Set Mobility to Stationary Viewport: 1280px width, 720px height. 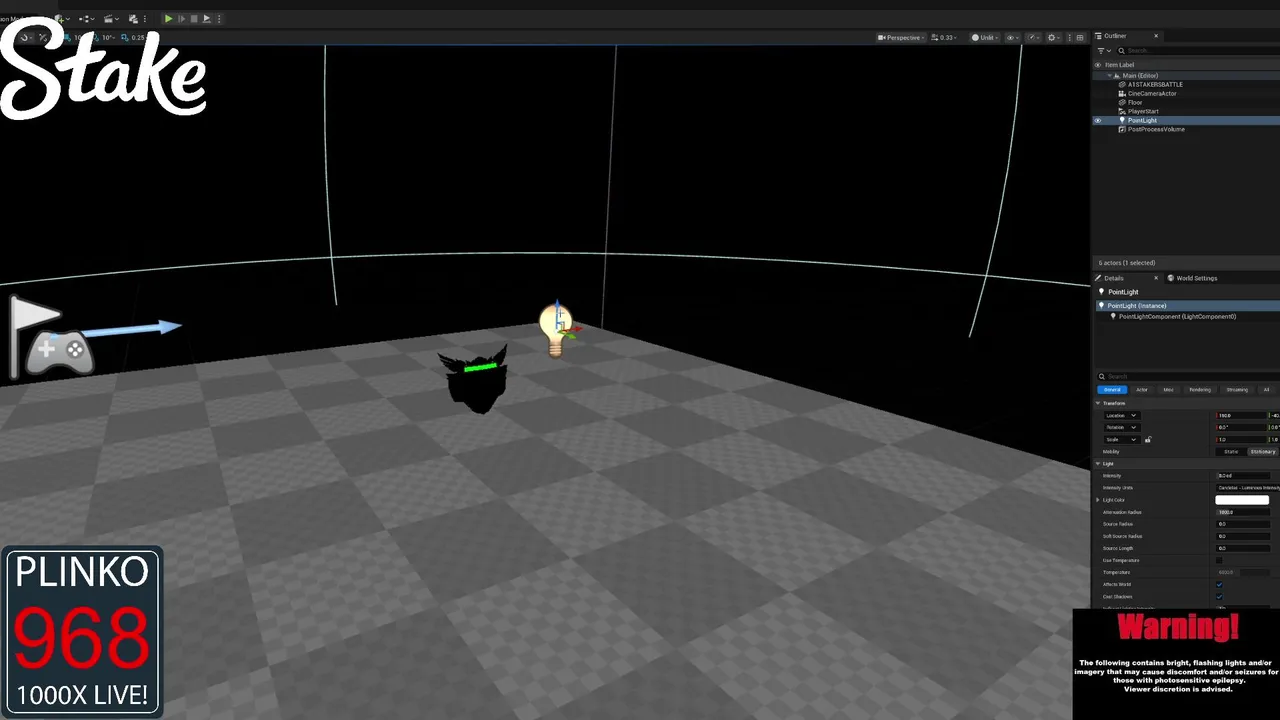click(1263, 452)
